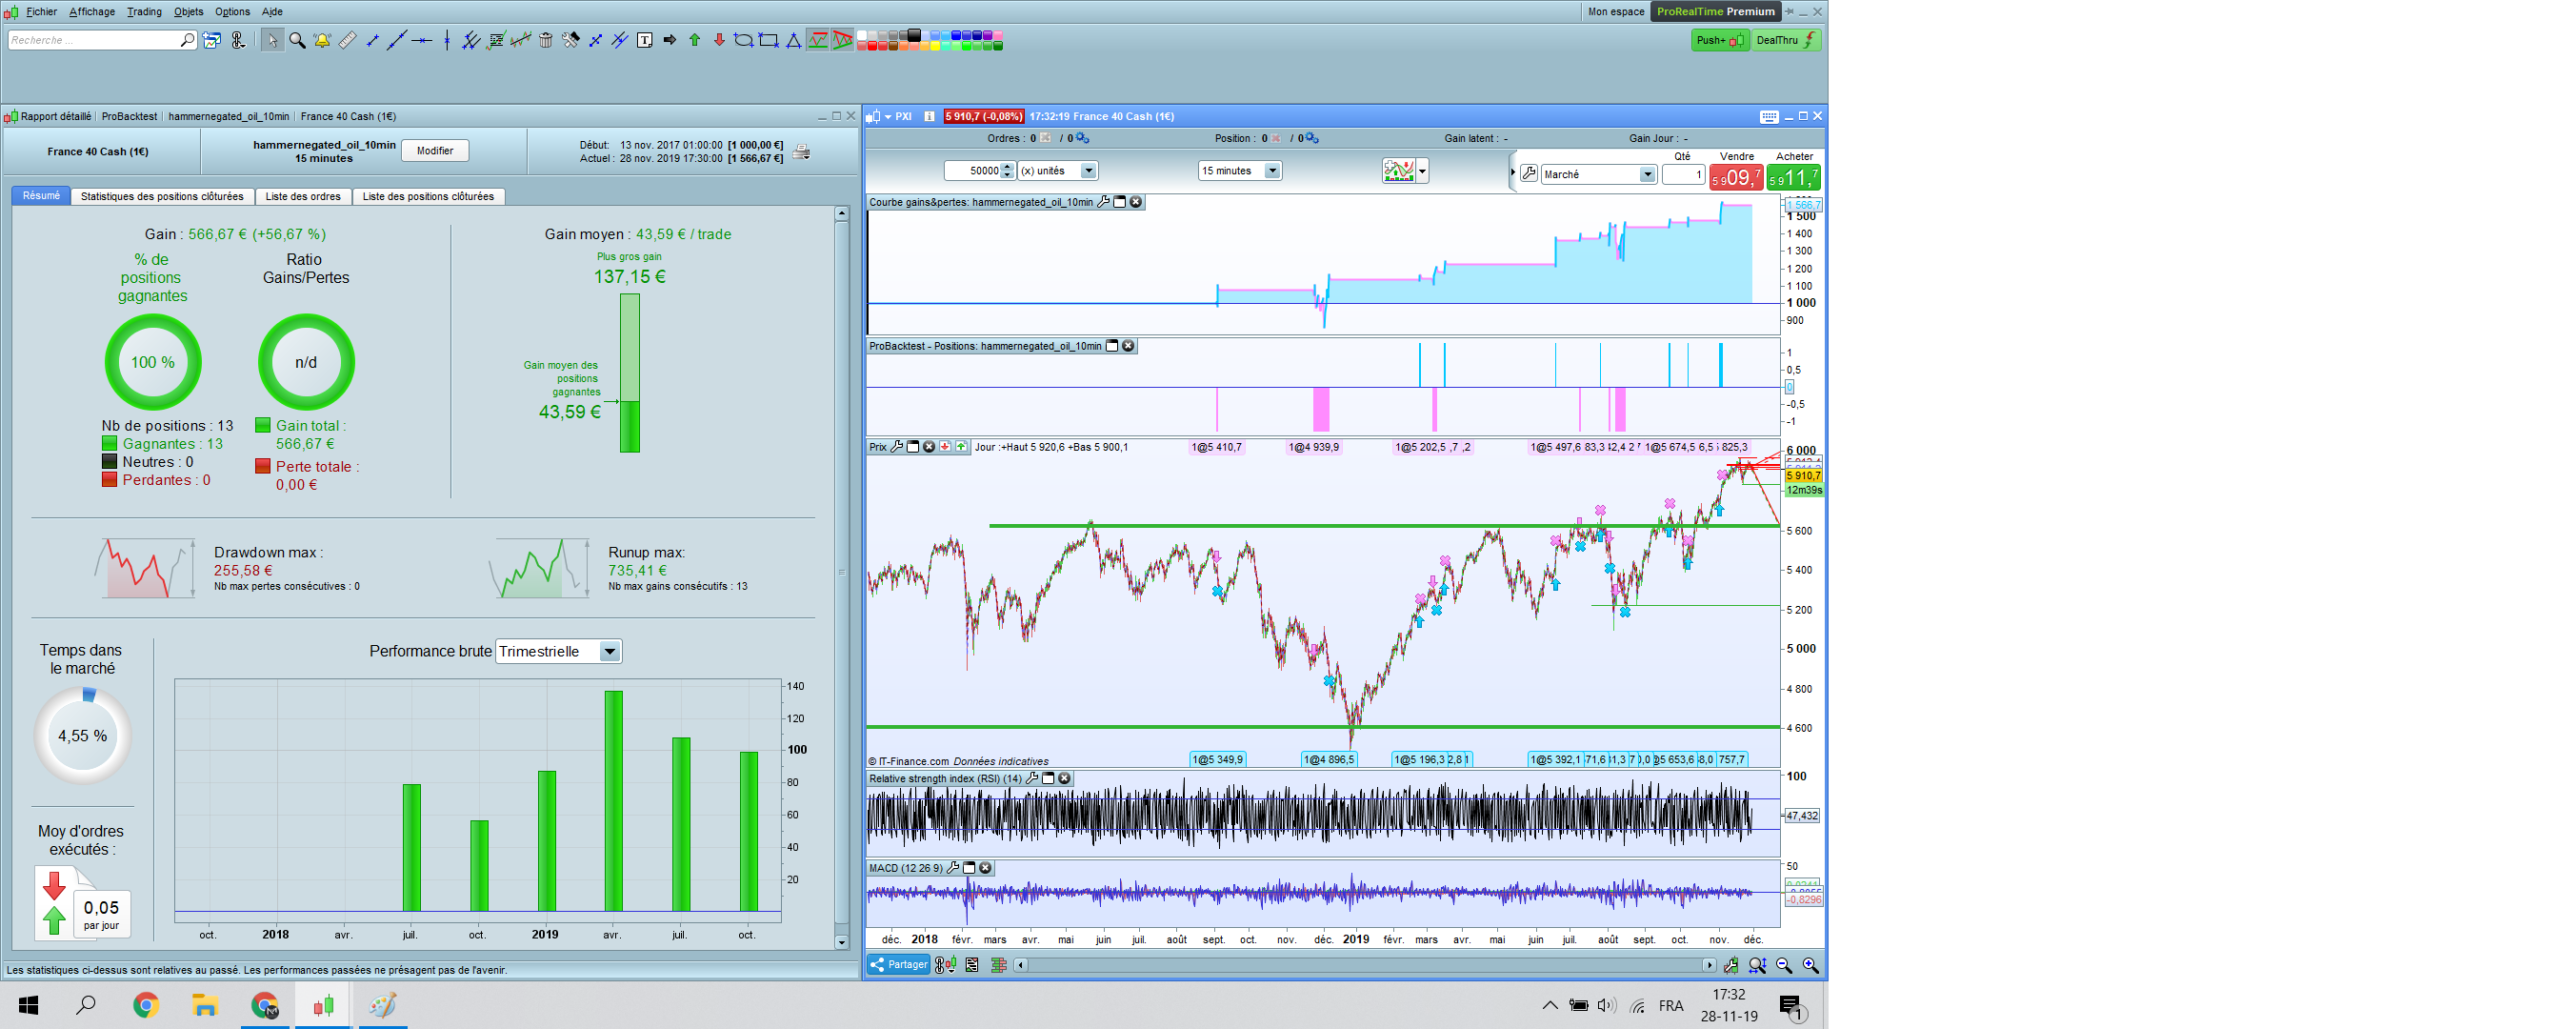Insert a green up arrow object
This screenshot has width=2560, height=1029.
(694, 41)
